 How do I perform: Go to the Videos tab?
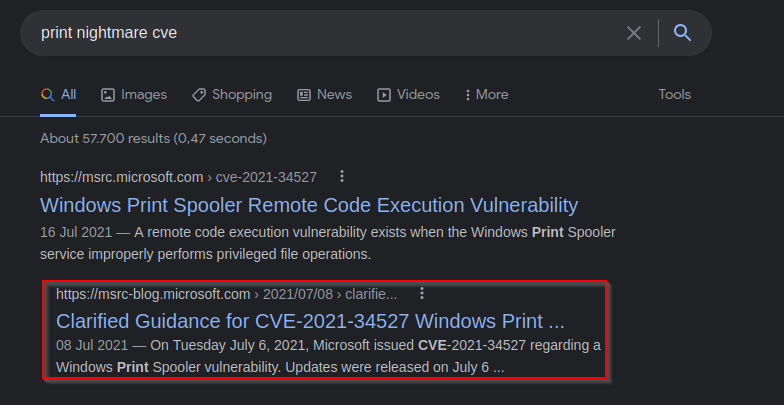click(x=408, y=94)
